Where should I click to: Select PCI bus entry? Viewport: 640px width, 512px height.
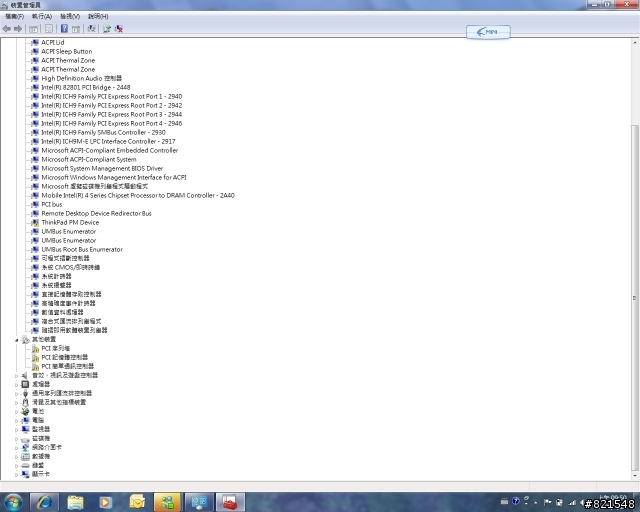coord(52,204)
